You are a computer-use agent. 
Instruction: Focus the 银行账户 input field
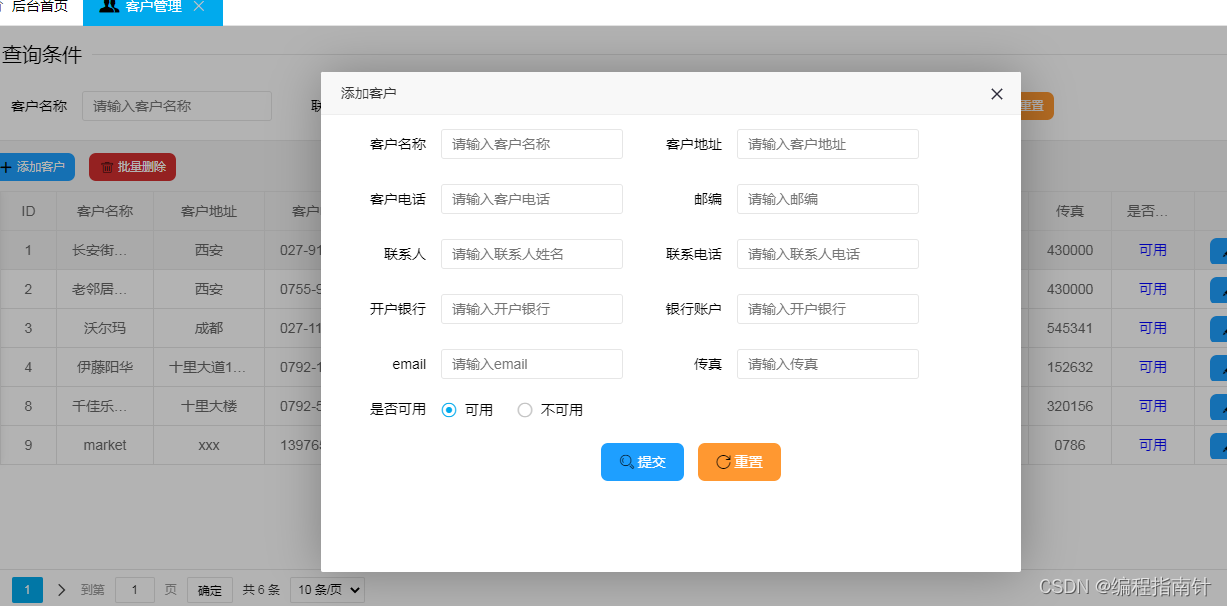tap(827, 309)
